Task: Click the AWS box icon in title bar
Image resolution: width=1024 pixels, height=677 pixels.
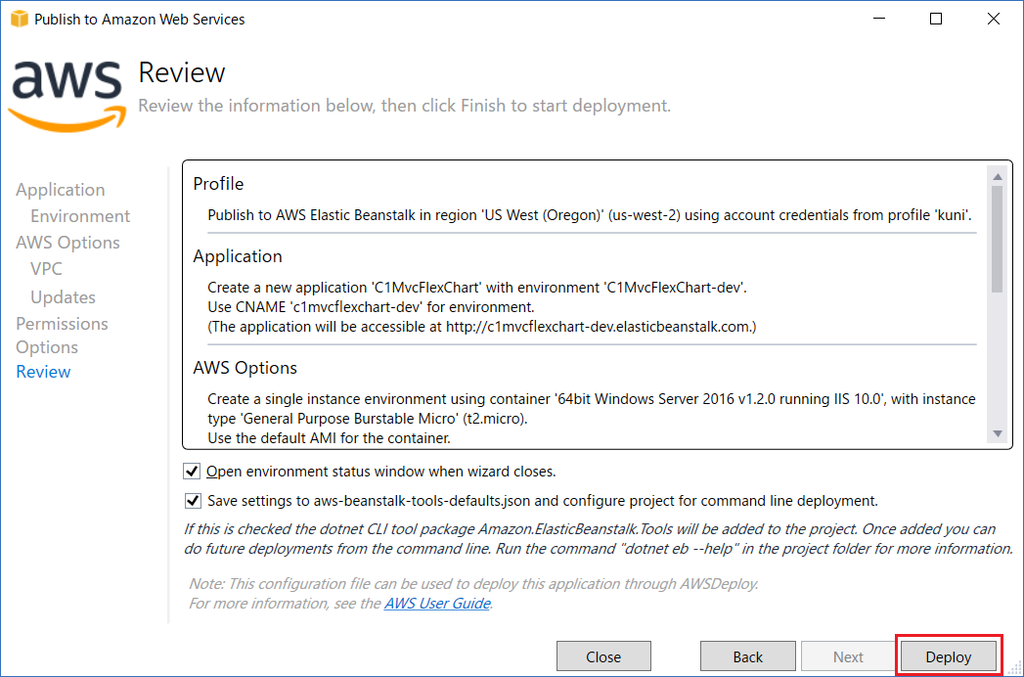Action: pyautogui.click(x=20, y=19)
